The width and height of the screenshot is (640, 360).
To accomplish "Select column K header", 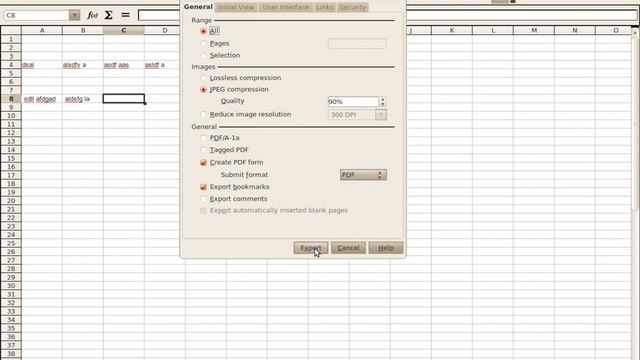I will (452, 30).
